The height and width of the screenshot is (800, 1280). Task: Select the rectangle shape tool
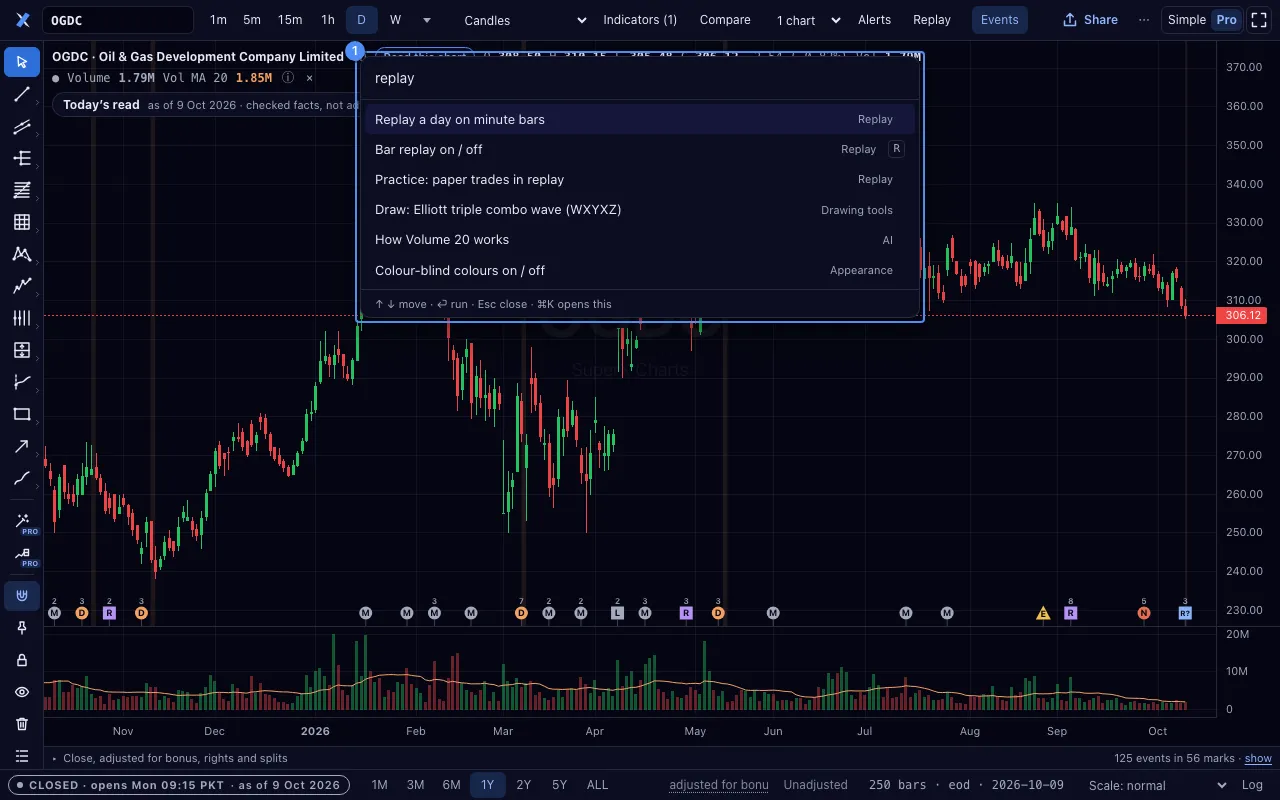pos(22,414)
